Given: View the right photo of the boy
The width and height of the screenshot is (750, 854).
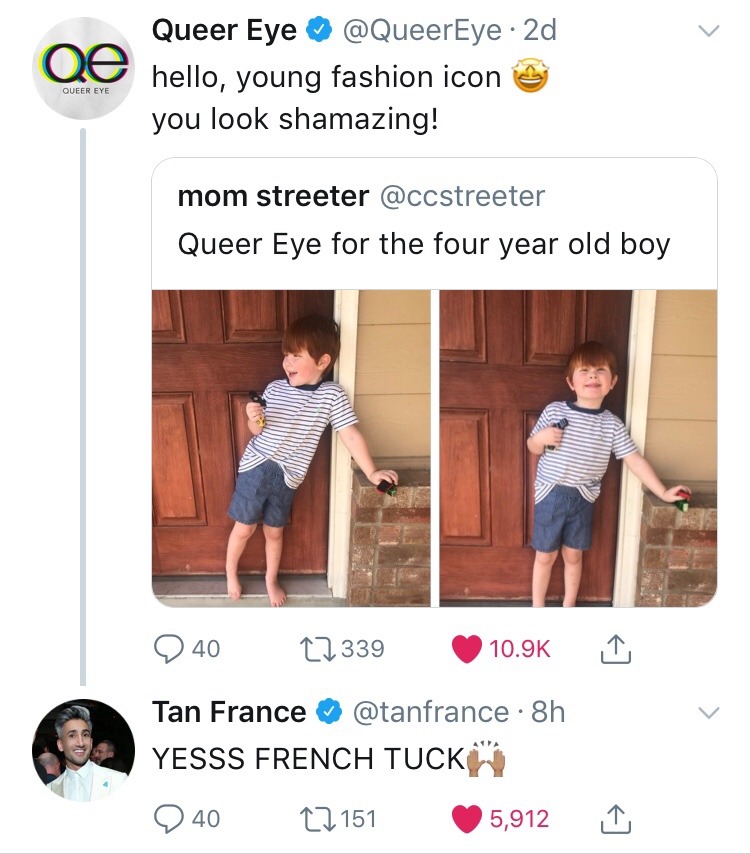Looking at the screenshot, I should point(578,447).
